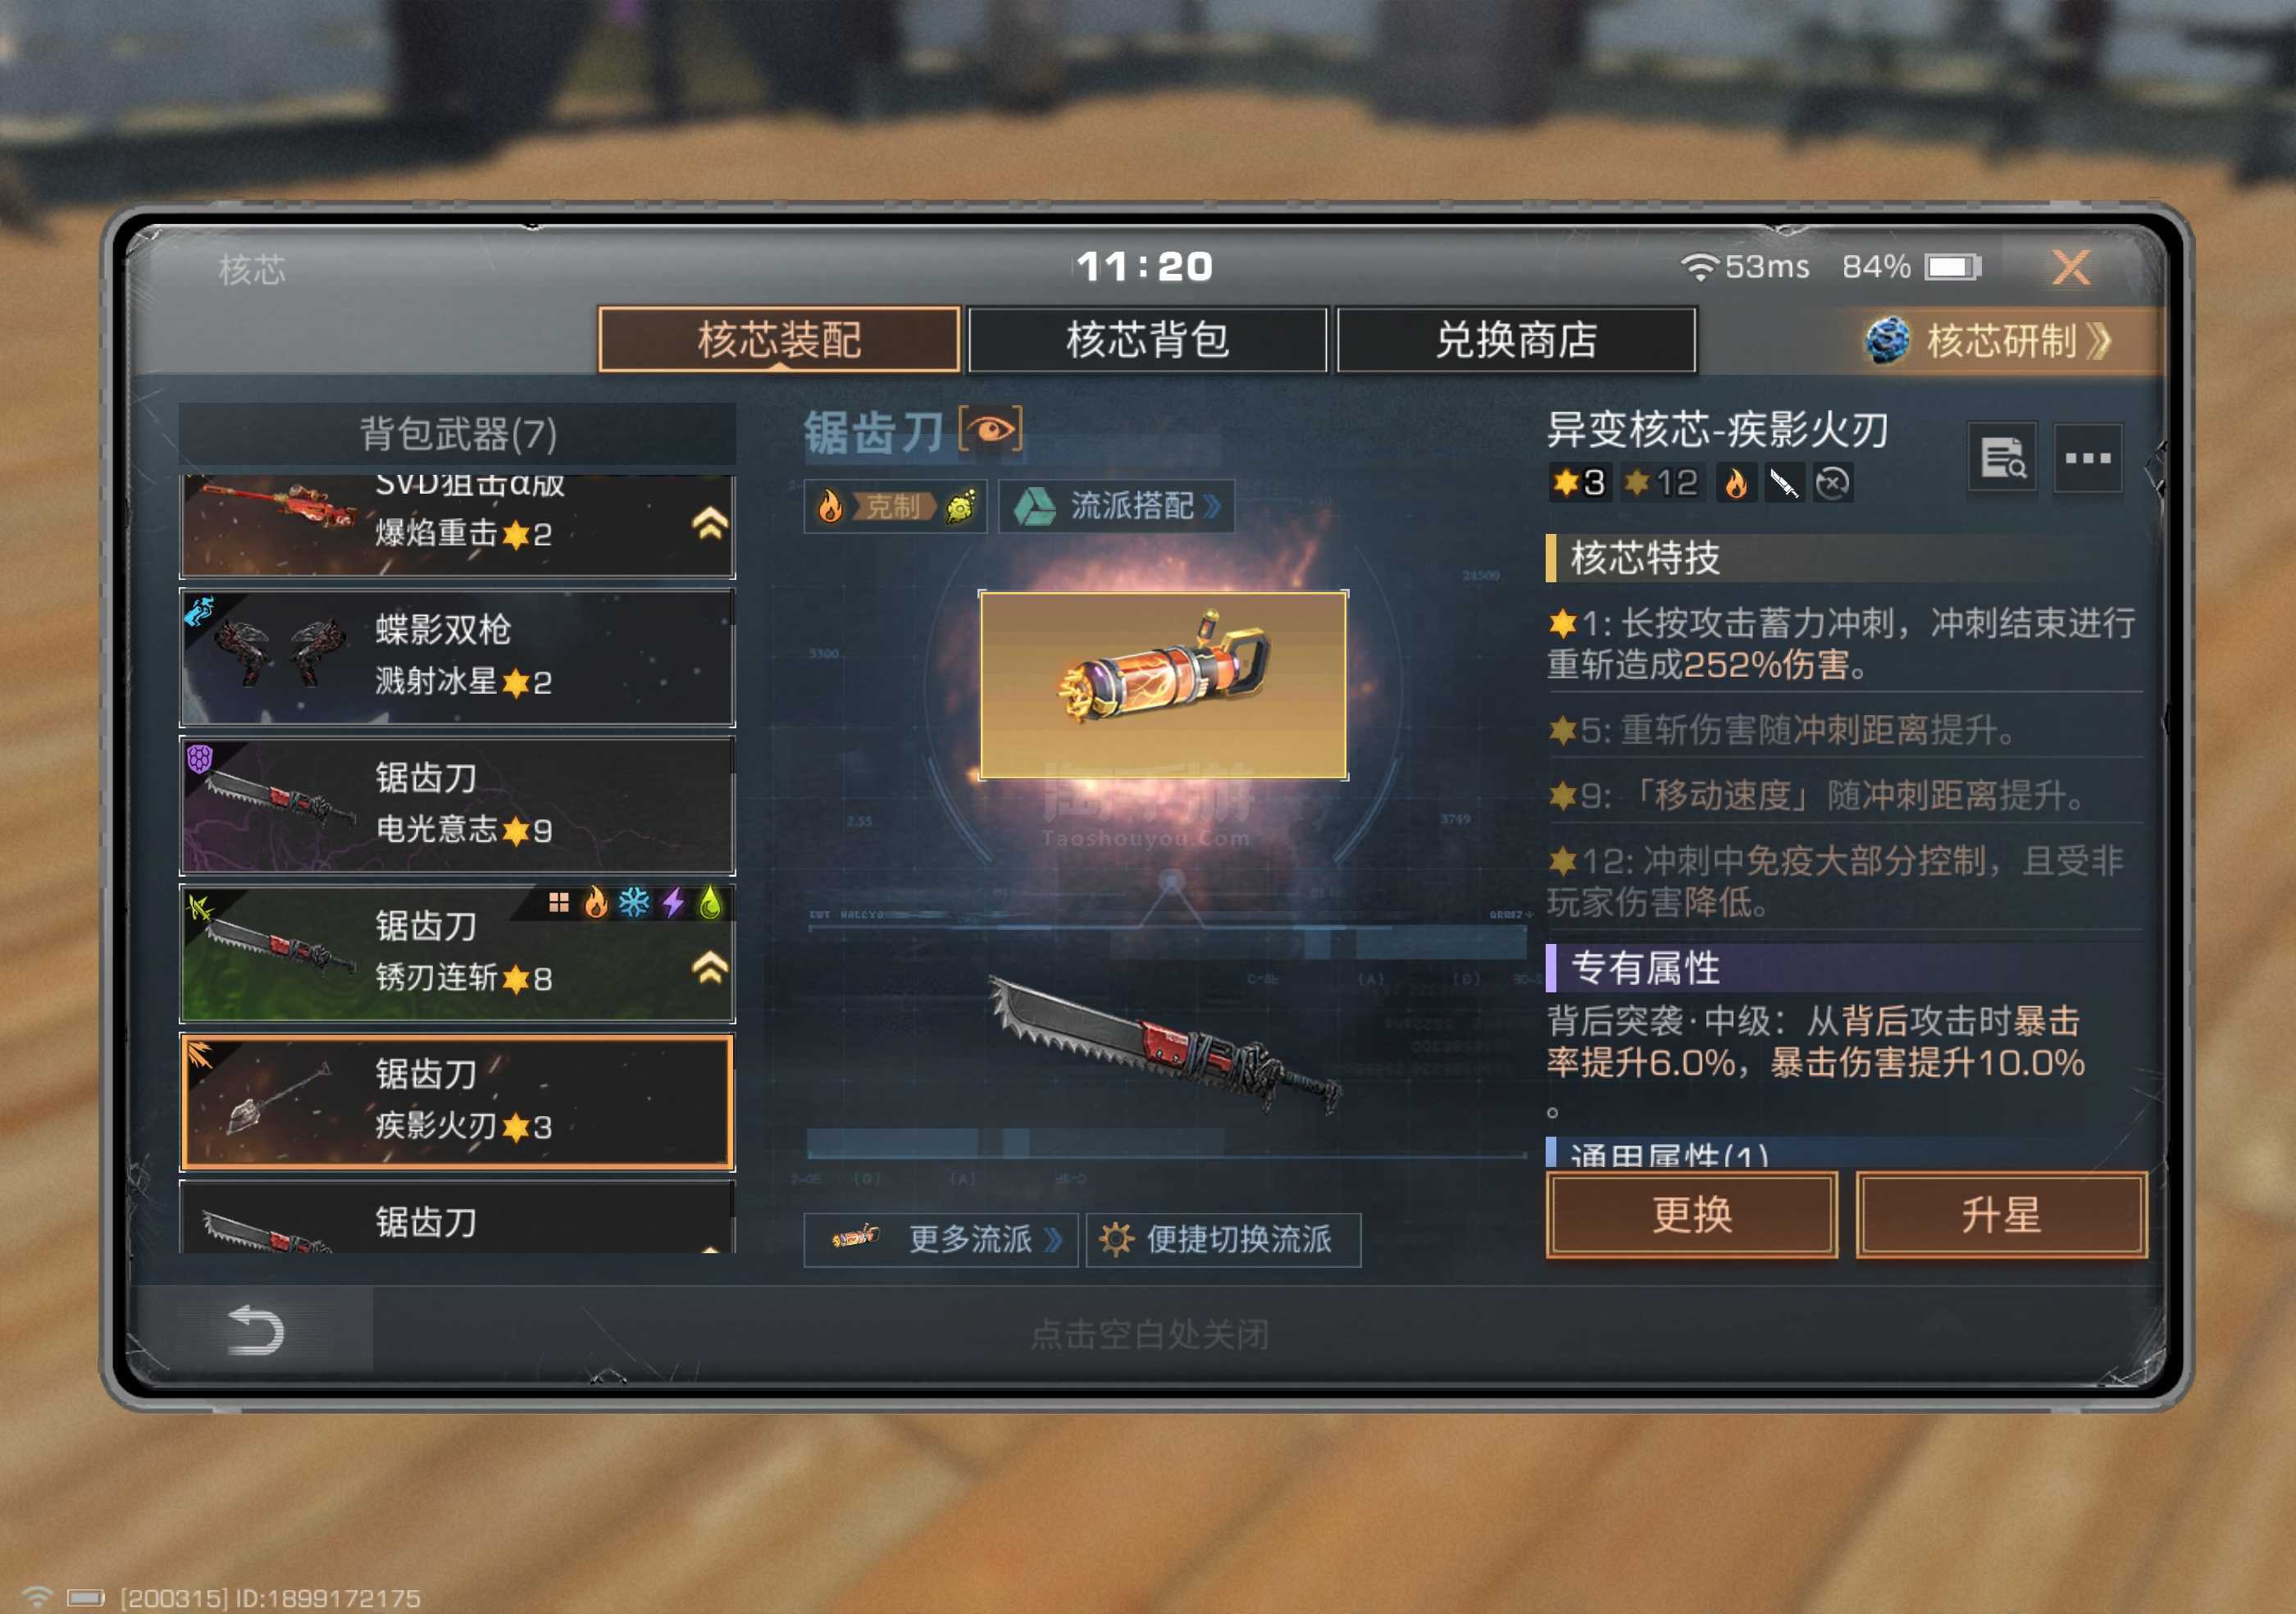Open the three-dots more options menu
This screenshot has height=1614, width=2296.
pos(2088,458)
